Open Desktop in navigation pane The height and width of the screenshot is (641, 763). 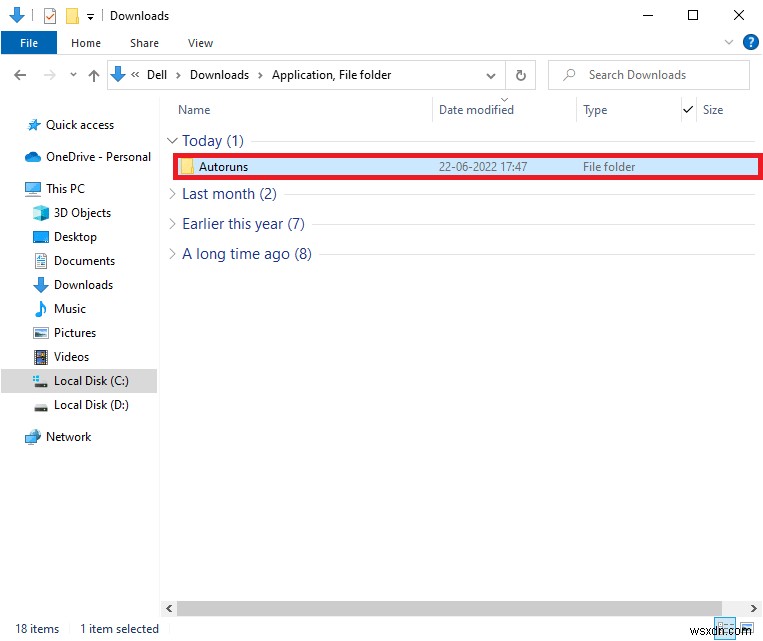[x=75, y=237]
